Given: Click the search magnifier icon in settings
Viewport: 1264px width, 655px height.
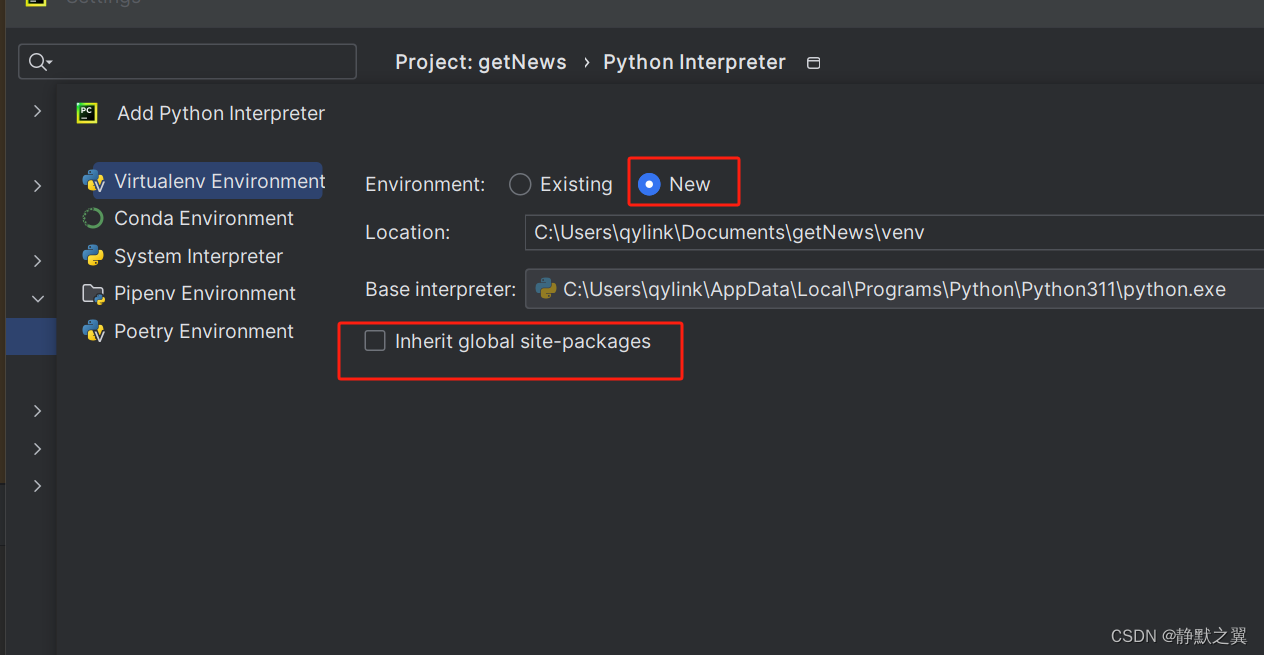Looking at the screenshot, I should [x=38, y=62].
